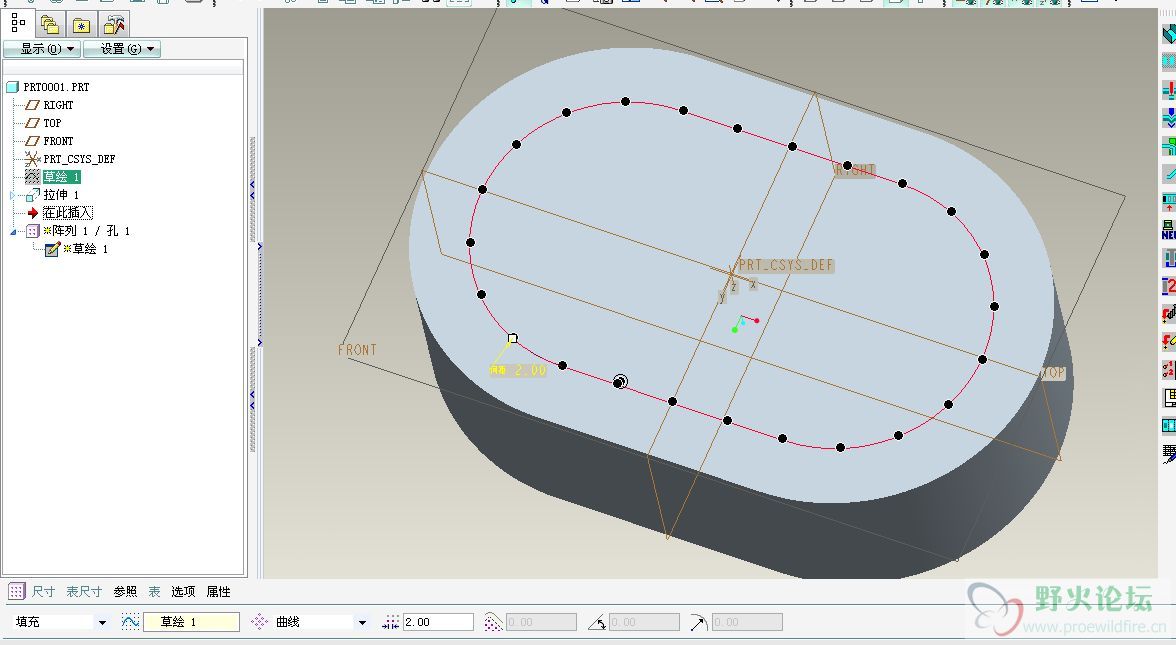Viewport: 1176px width, 645px height.
Task: Open the 显示 dropdown menu
Action: pos(42,50)
